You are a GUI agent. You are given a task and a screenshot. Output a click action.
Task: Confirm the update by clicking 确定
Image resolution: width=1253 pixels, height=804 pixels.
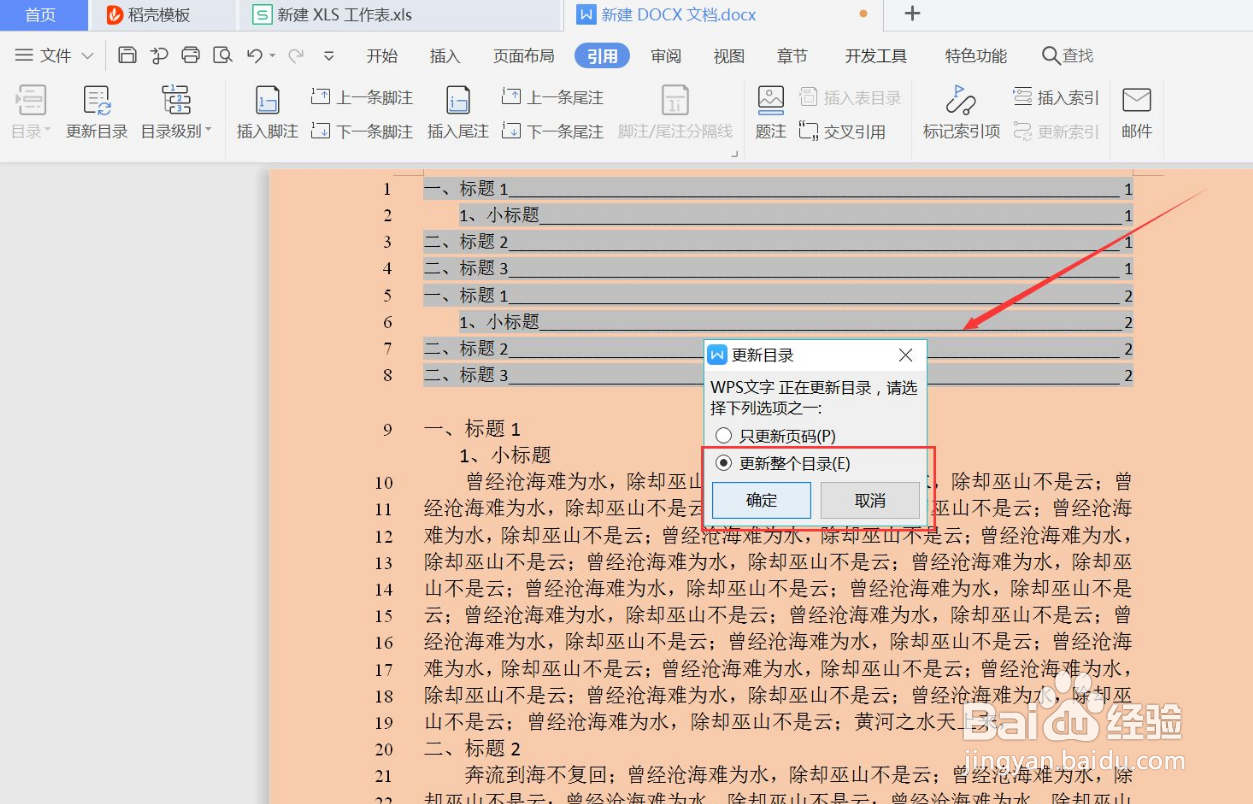pyautogui.click(x=760, y=500)
